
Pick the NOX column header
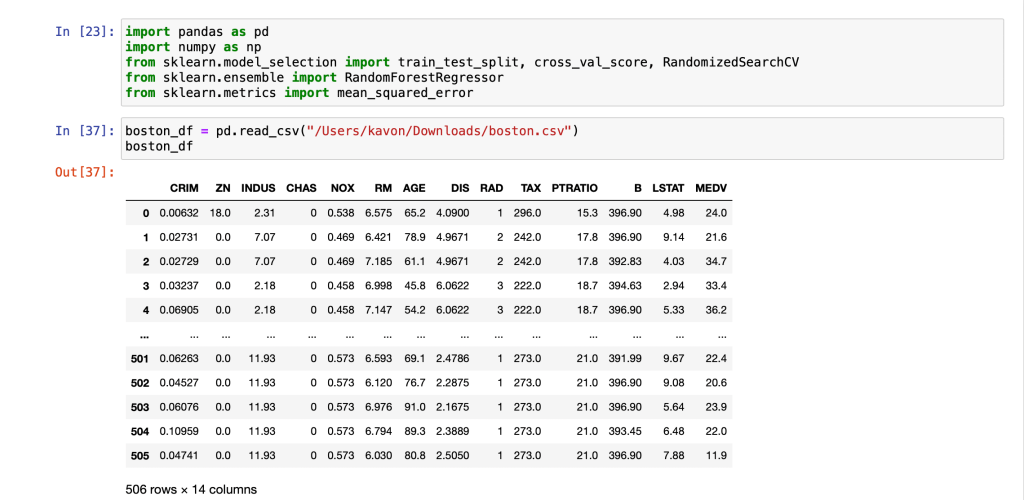(342, 188)
